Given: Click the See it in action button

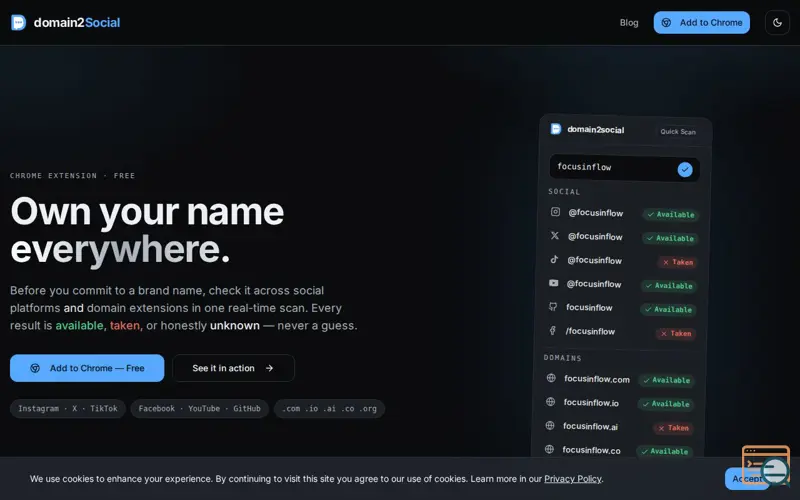Looking at the screenshot, I should [233, 368].
